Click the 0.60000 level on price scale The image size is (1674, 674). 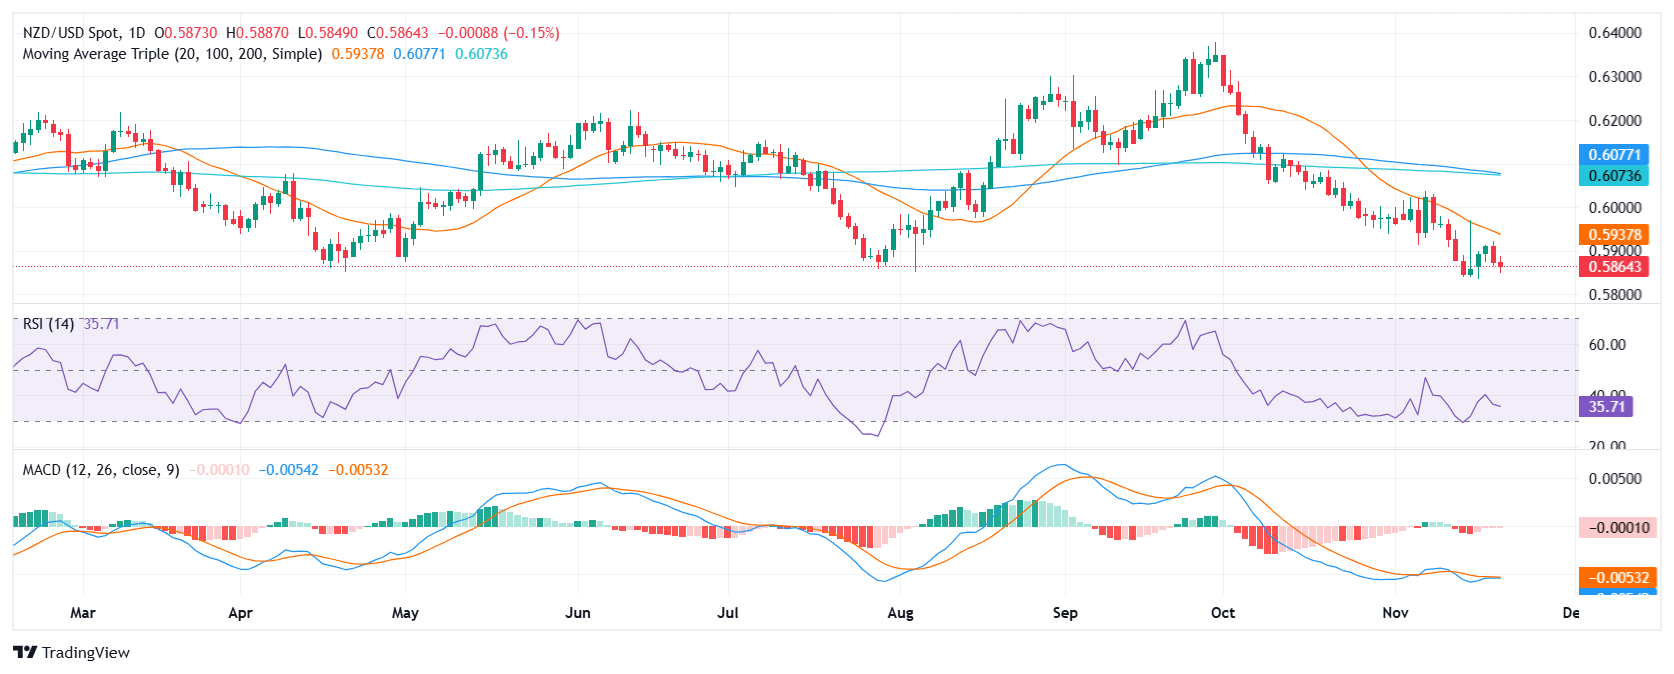[x=1615, y=208]
